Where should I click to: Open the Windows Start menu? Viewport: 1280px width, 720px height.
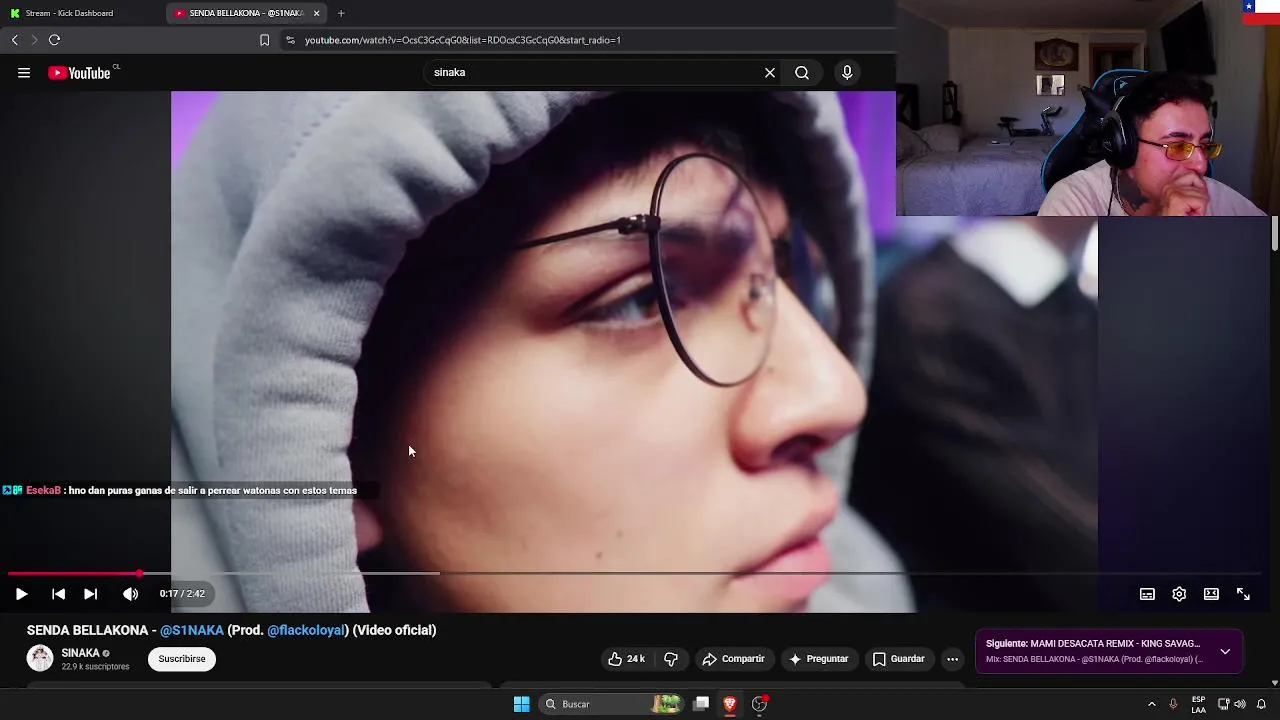[x=521, y=704]
